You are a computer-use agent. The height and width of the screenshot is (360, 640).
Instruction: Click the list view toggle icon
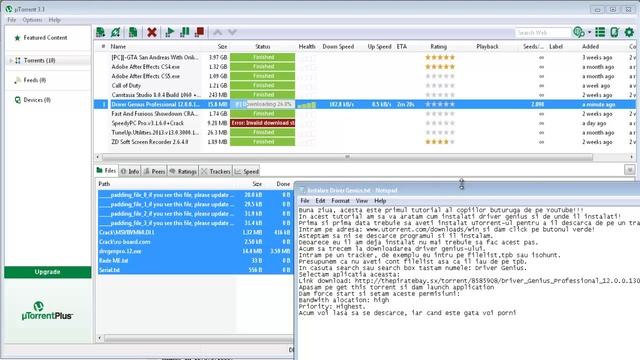[600, 32]
